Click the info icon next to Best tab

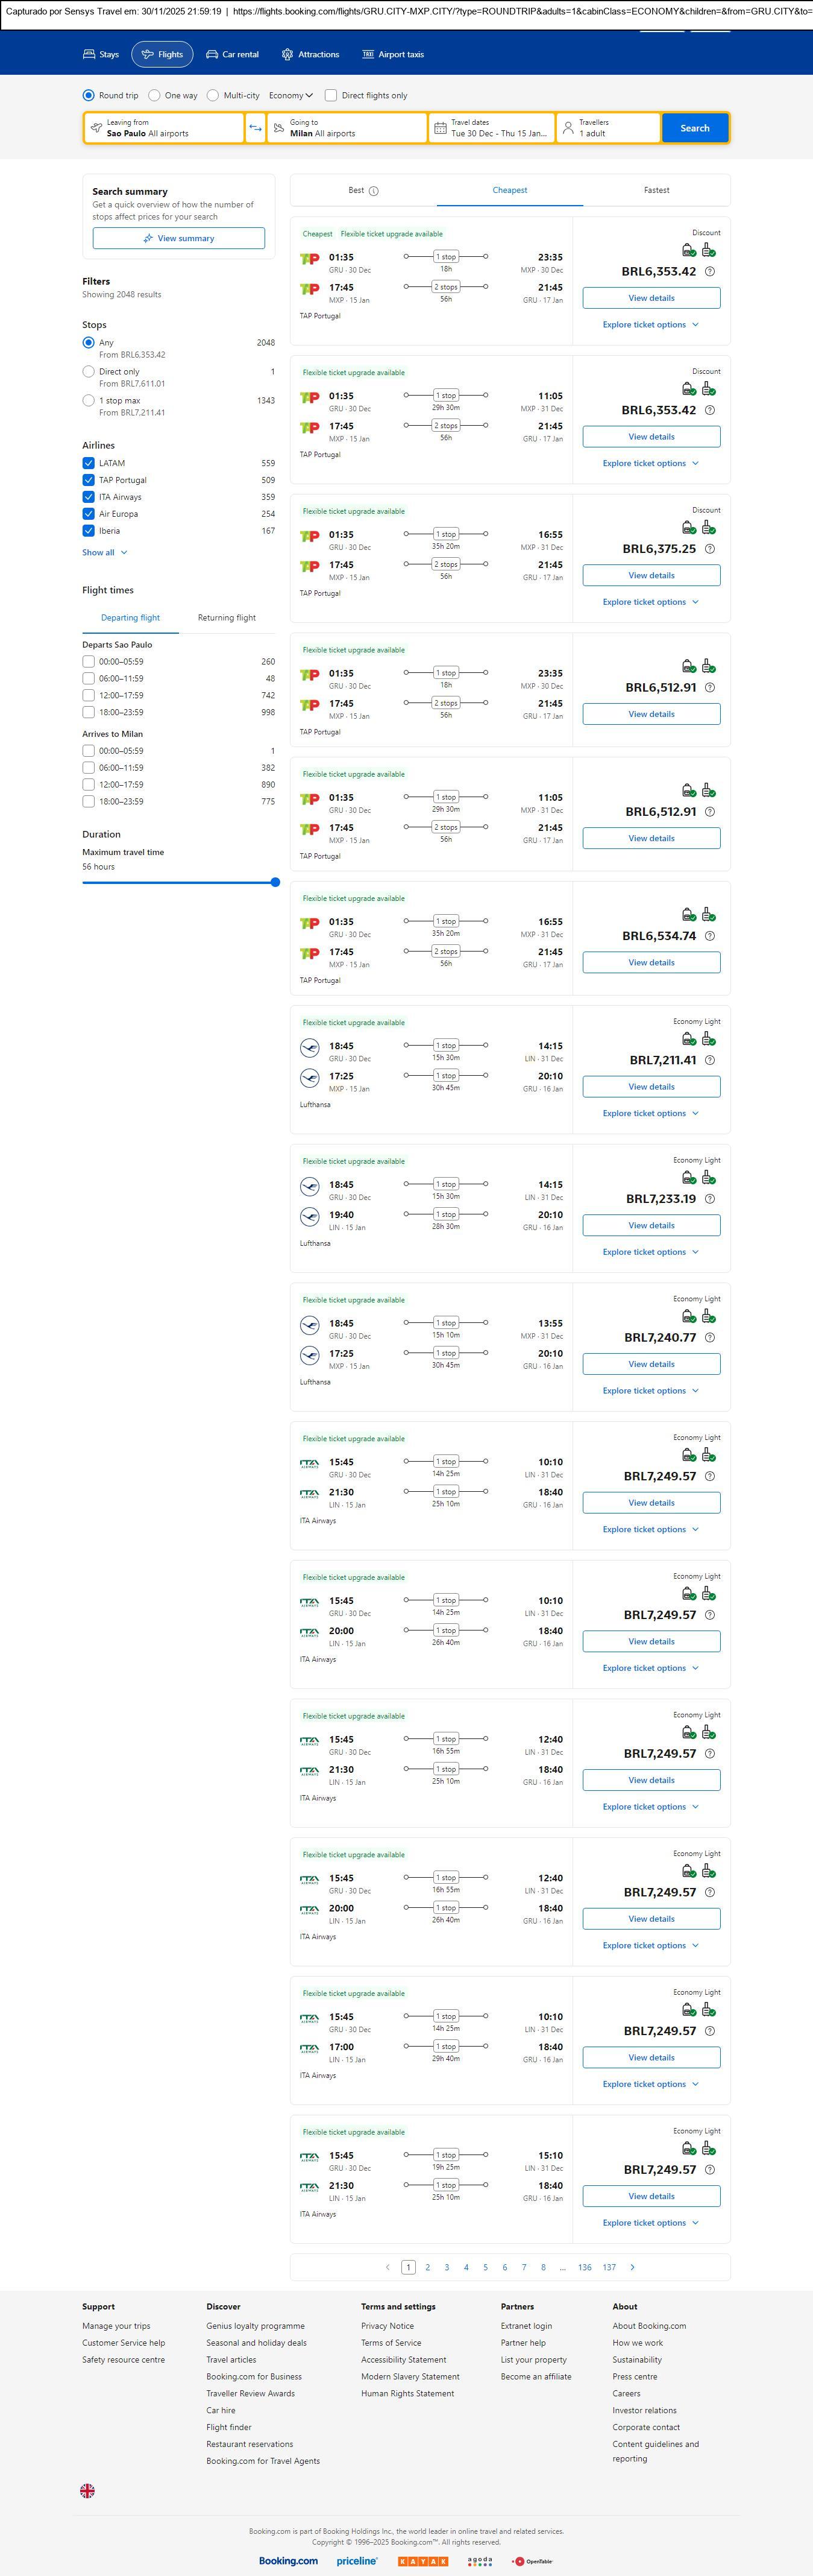coord(374,191)
